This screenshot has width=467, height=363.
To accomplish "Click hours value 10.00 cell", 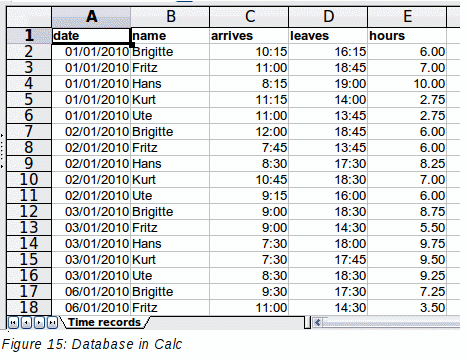I will (407, 84).
